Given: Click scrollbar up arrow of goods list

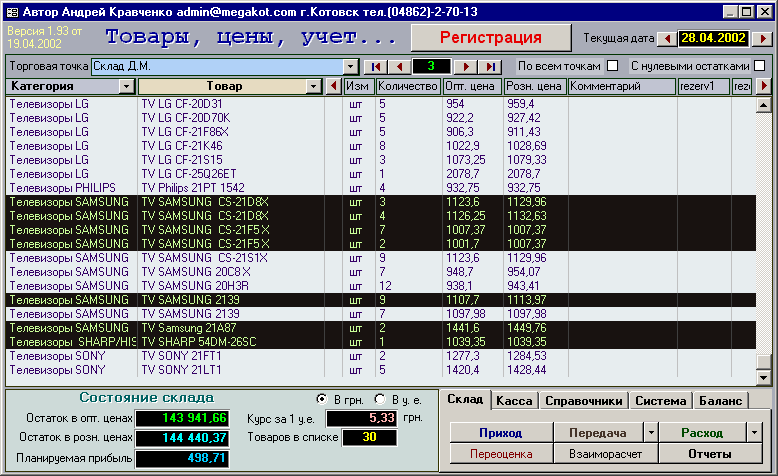Looking at the screenshot, I should (763, 105).
